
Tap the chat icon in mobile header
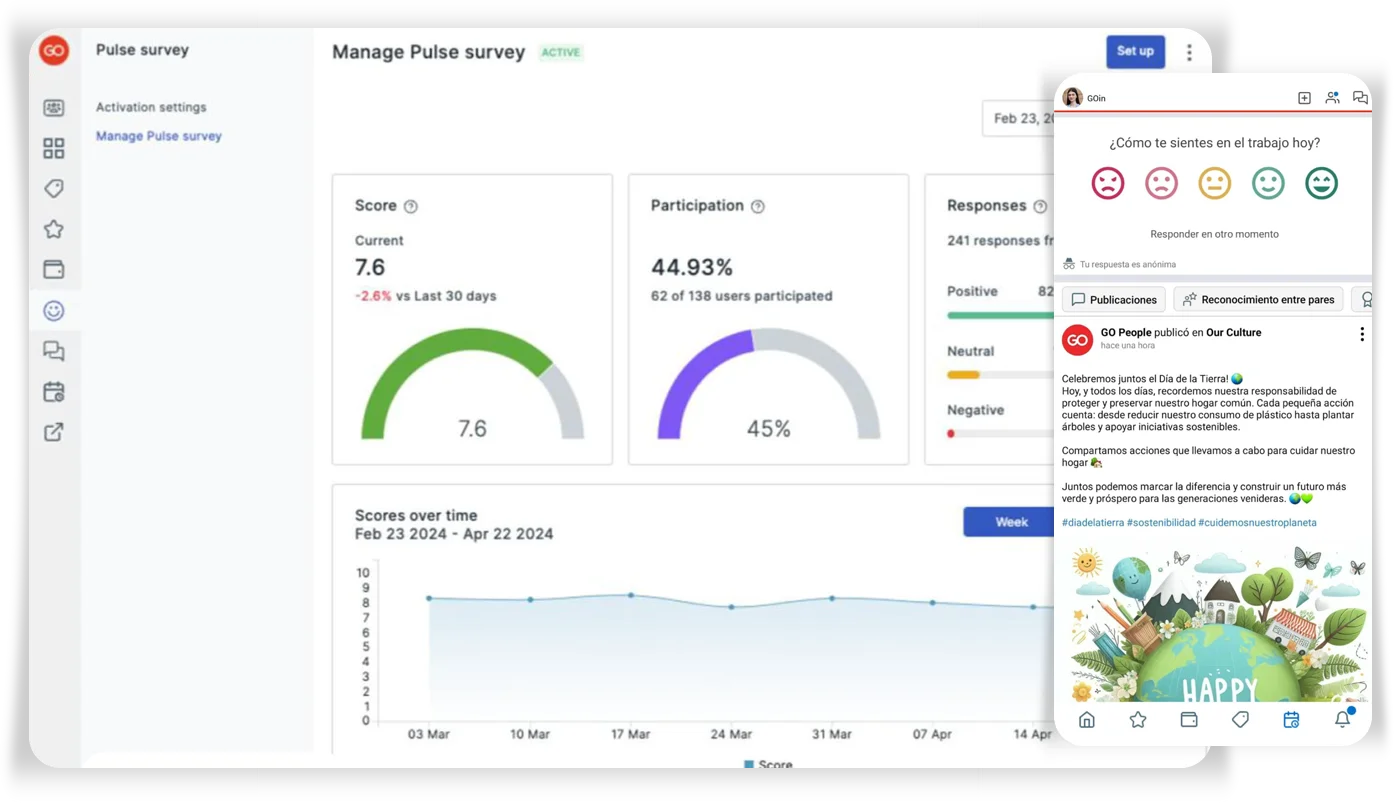(x=1360, y=98)
